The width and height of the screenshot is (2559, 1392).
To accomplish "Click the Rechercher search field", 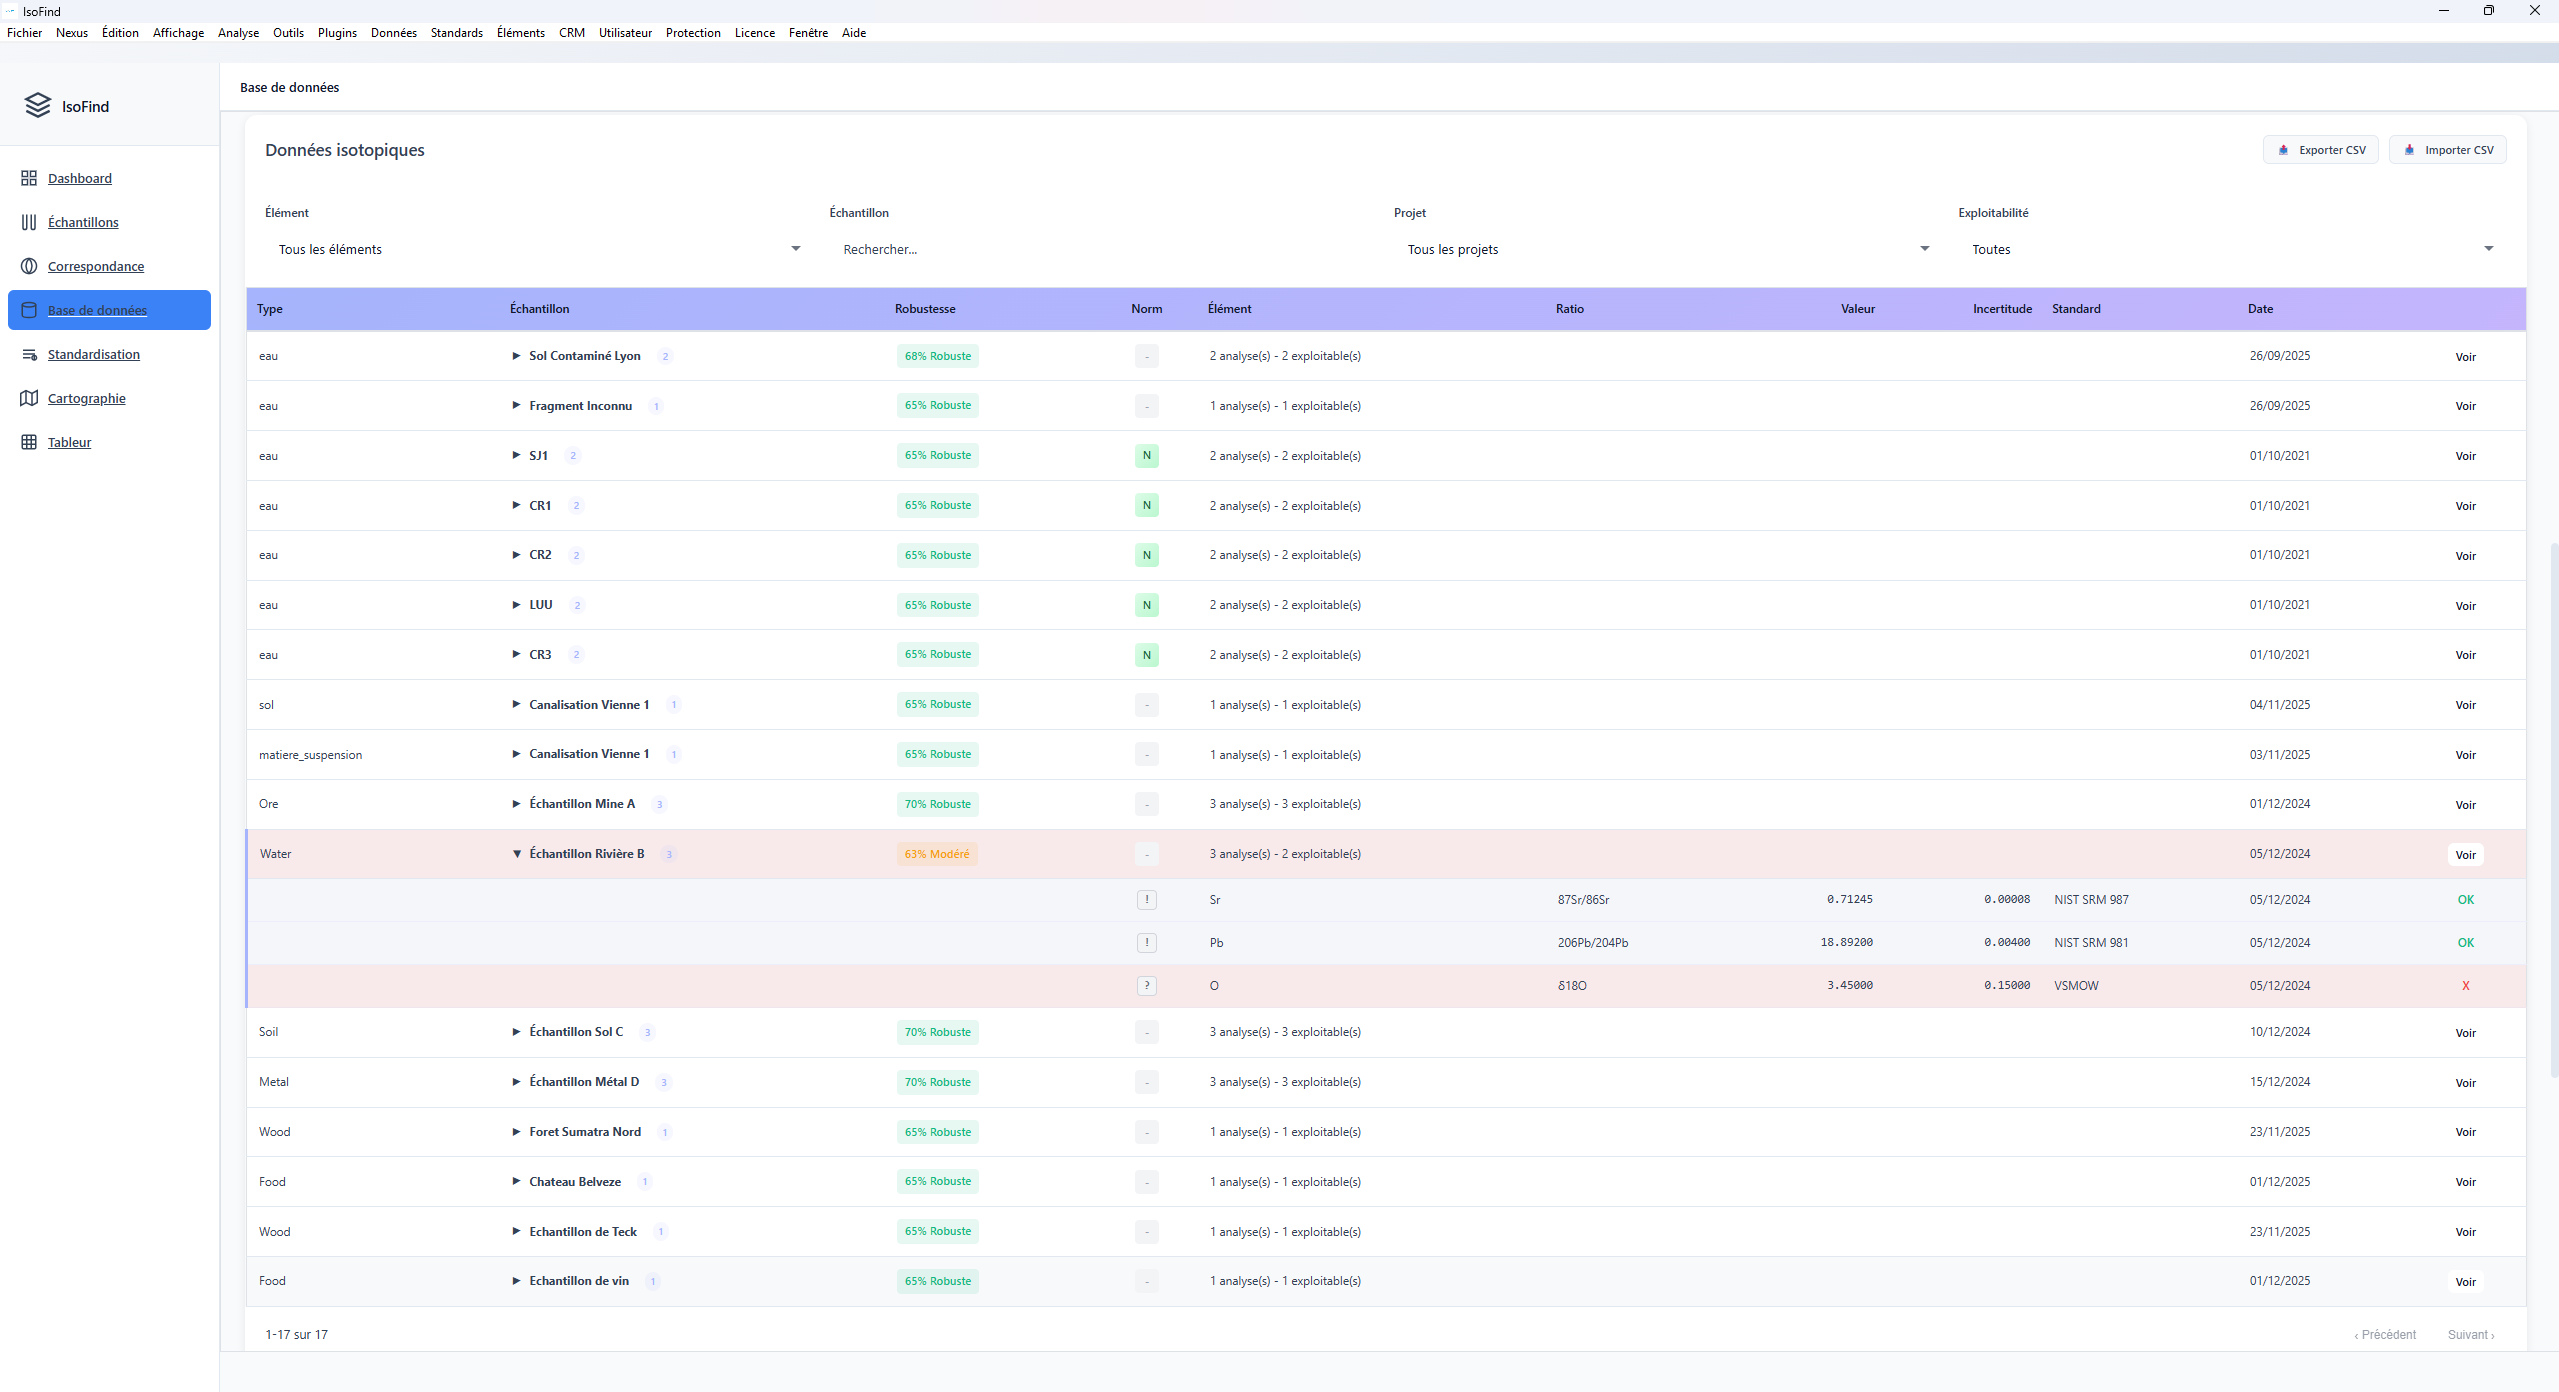I will click(1000, 249).
